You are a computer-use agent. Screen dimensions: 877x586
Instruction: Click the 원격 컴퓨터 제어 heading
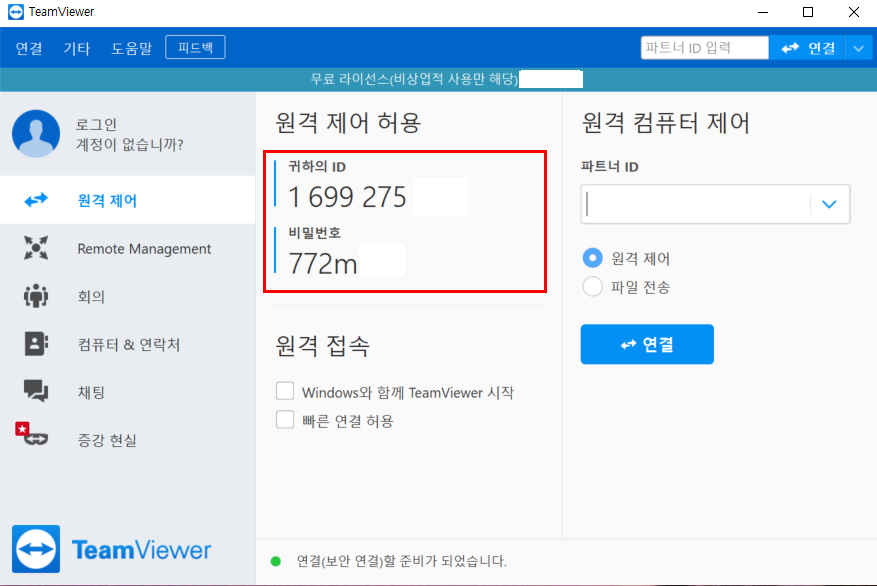click(x=666, y=122)
